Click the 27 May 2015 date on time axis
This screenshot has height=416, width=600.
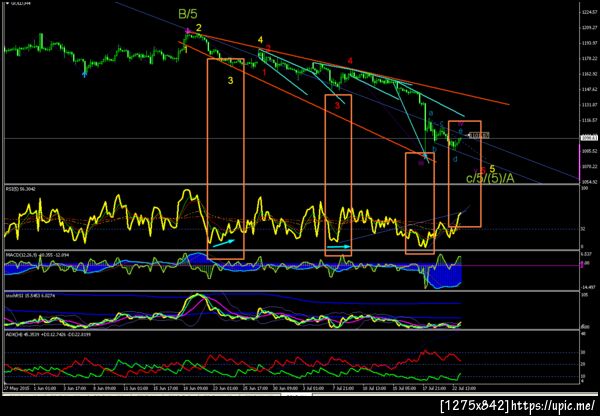coord(14,388)
